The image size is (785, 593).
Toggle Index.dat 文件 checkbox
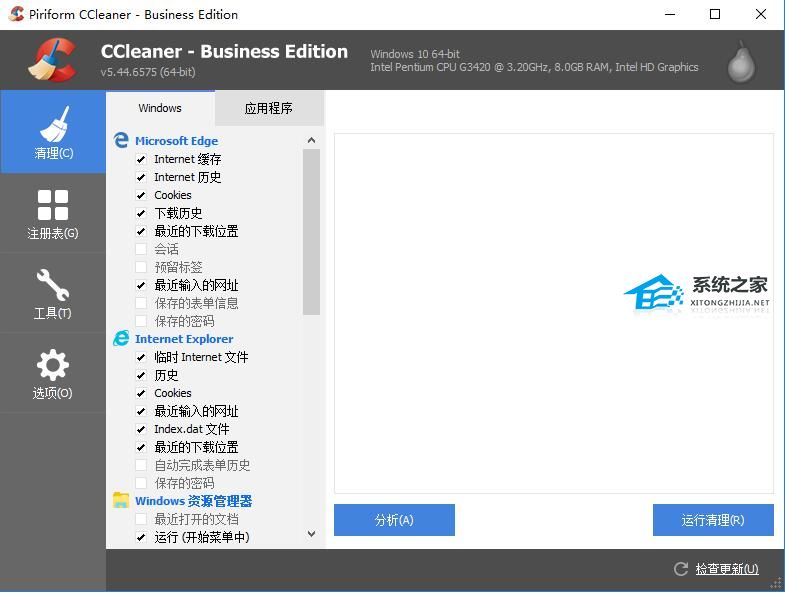[x=141, y=429]
